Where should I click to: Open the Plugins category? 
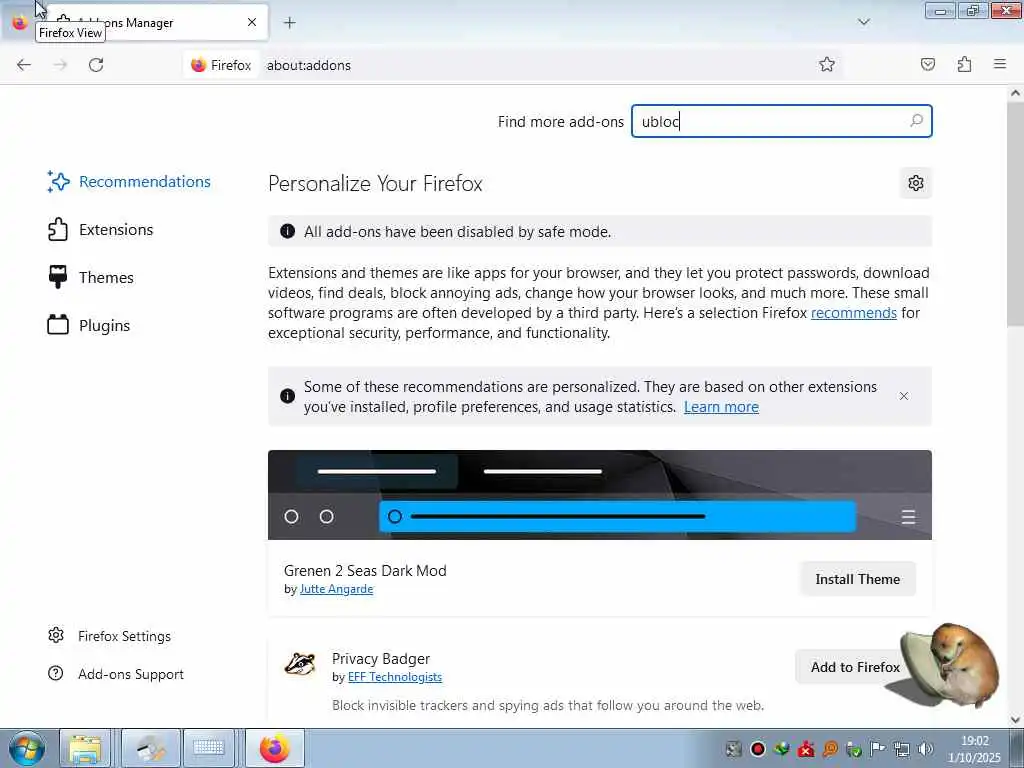(89, 325)
